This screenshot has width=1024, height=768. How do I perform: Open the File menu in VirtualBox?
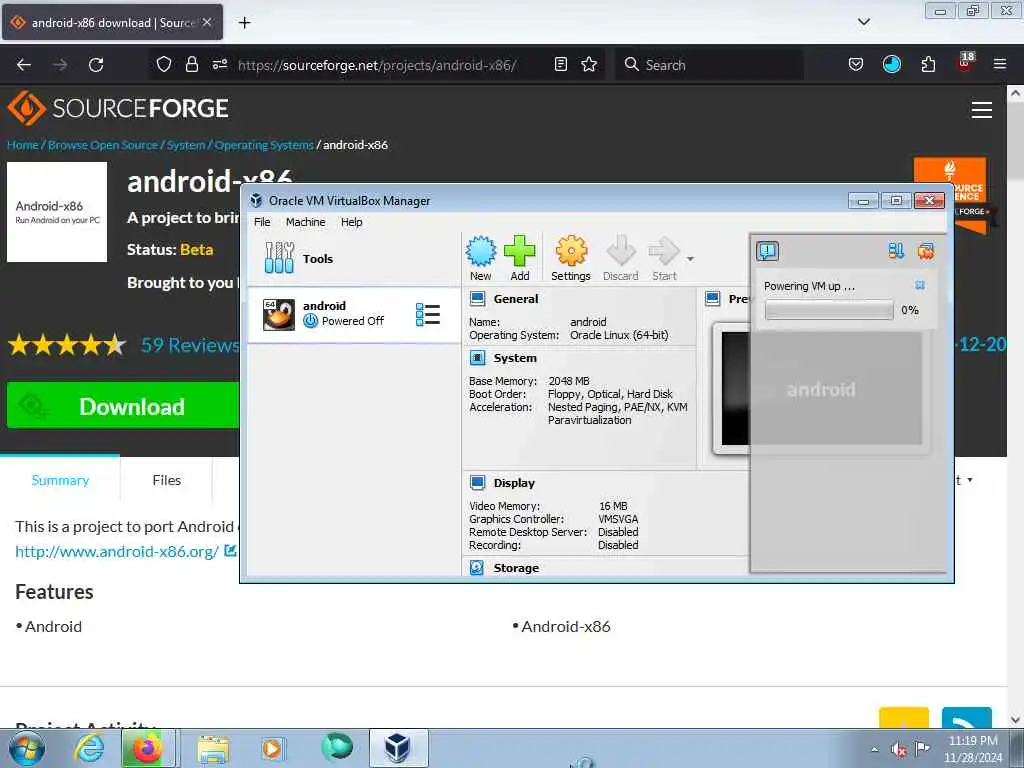click(262, 222)
